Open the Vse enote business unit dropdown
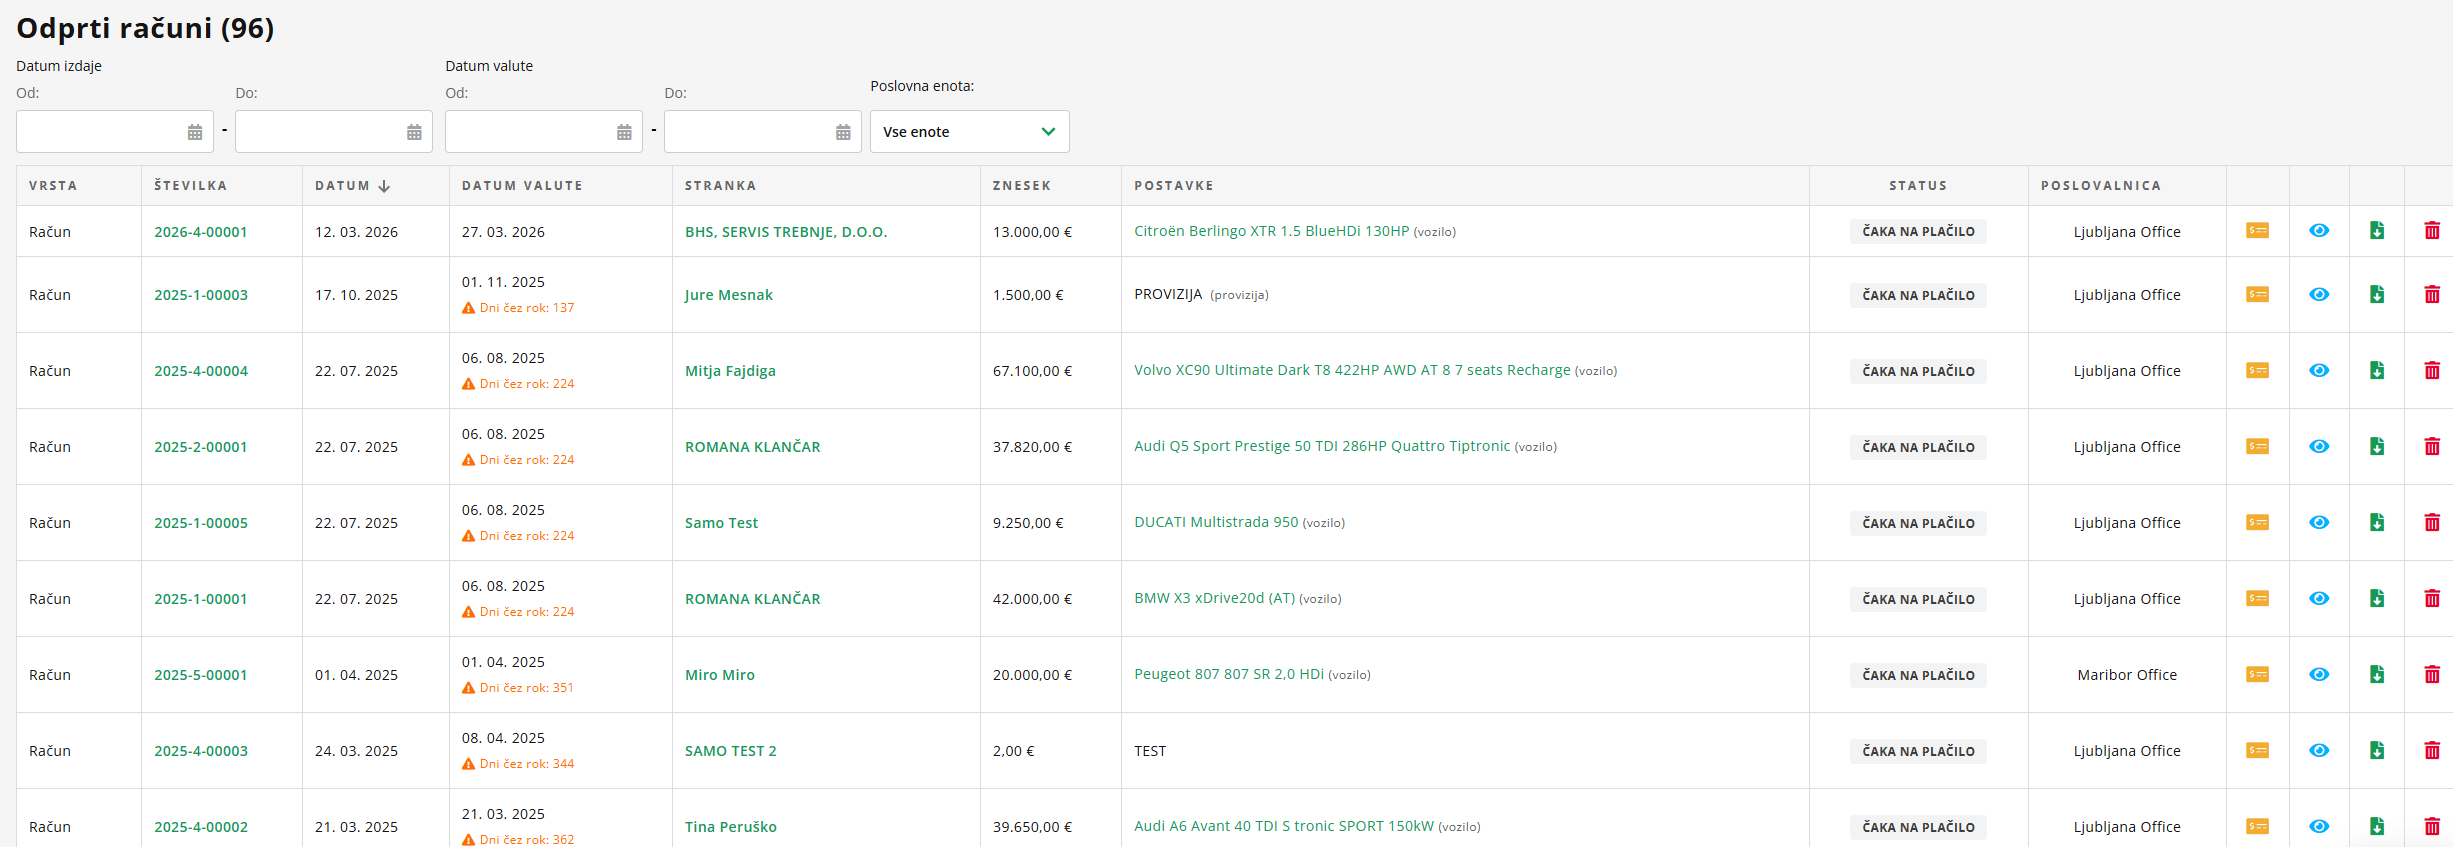2453x847 pixels. tap(969, 132)
